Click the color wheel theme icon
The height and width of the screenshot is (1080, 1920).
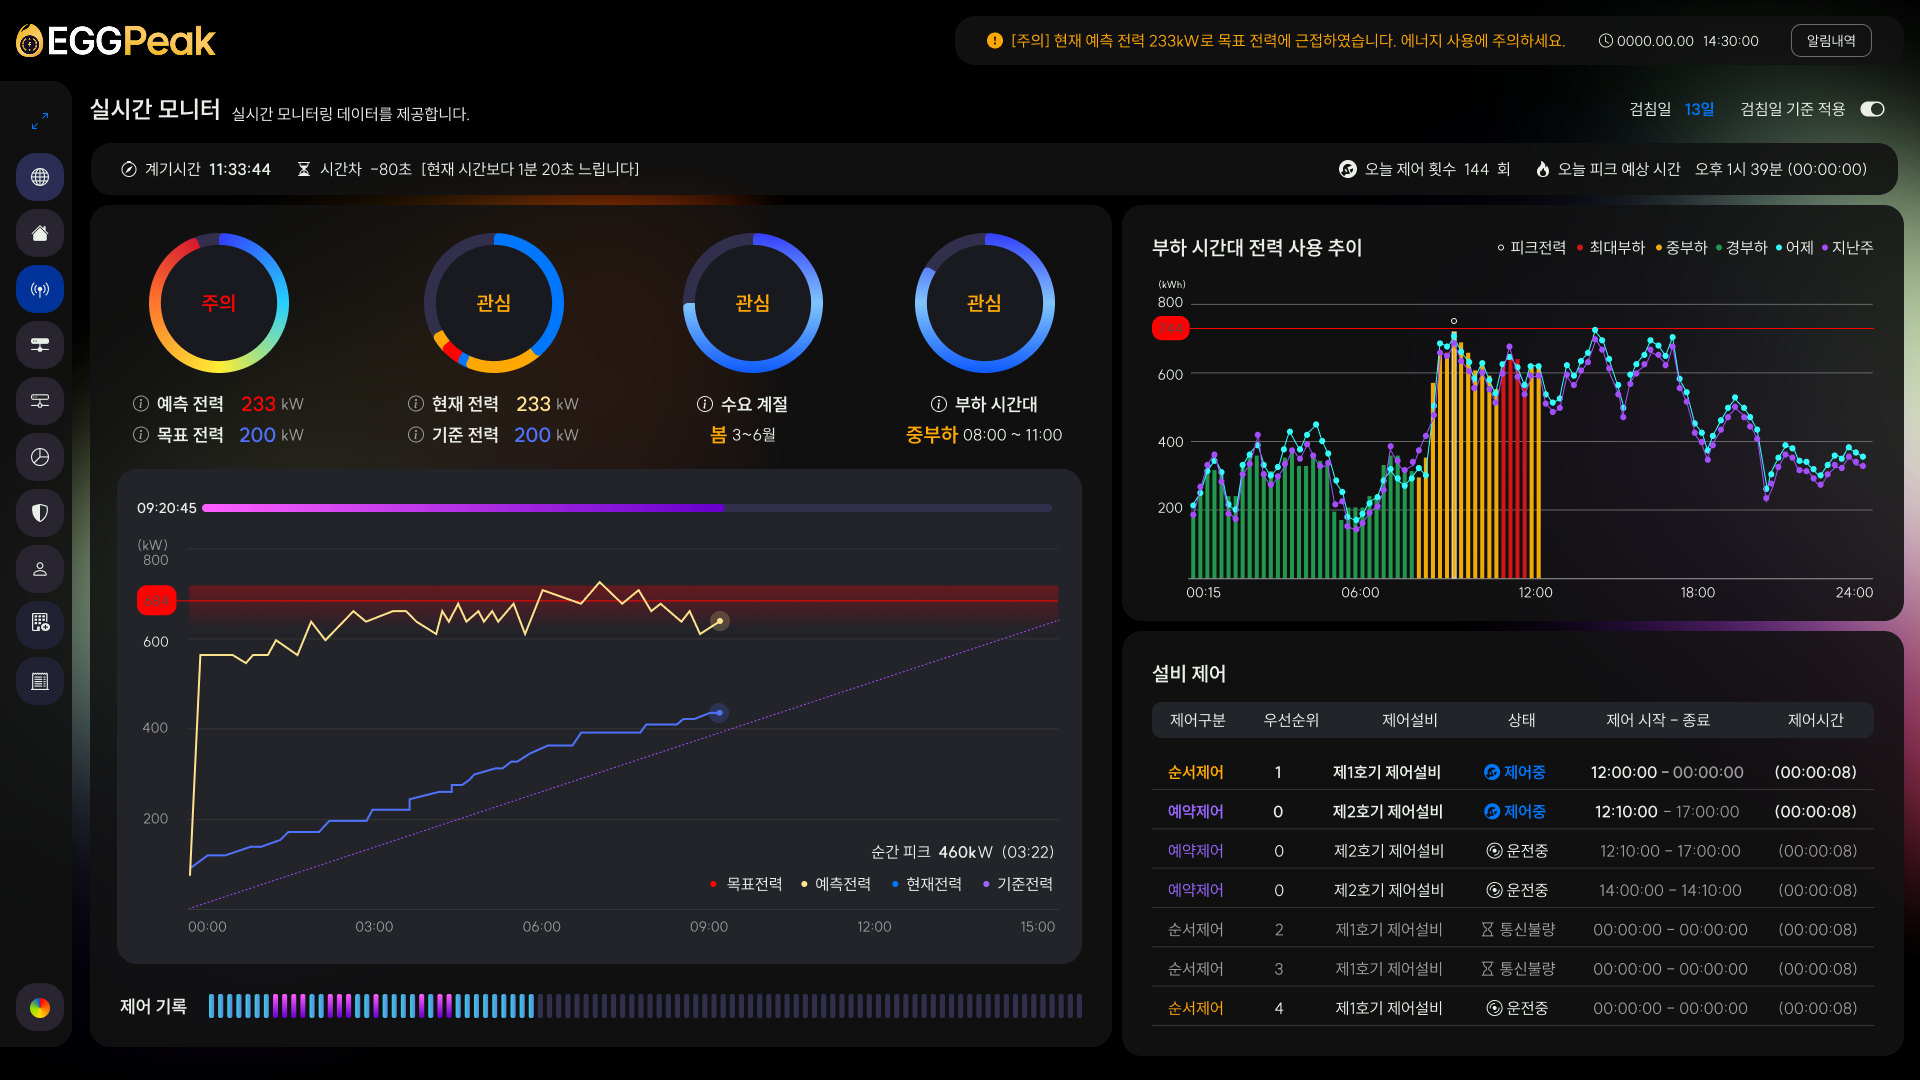[40, 1007]
